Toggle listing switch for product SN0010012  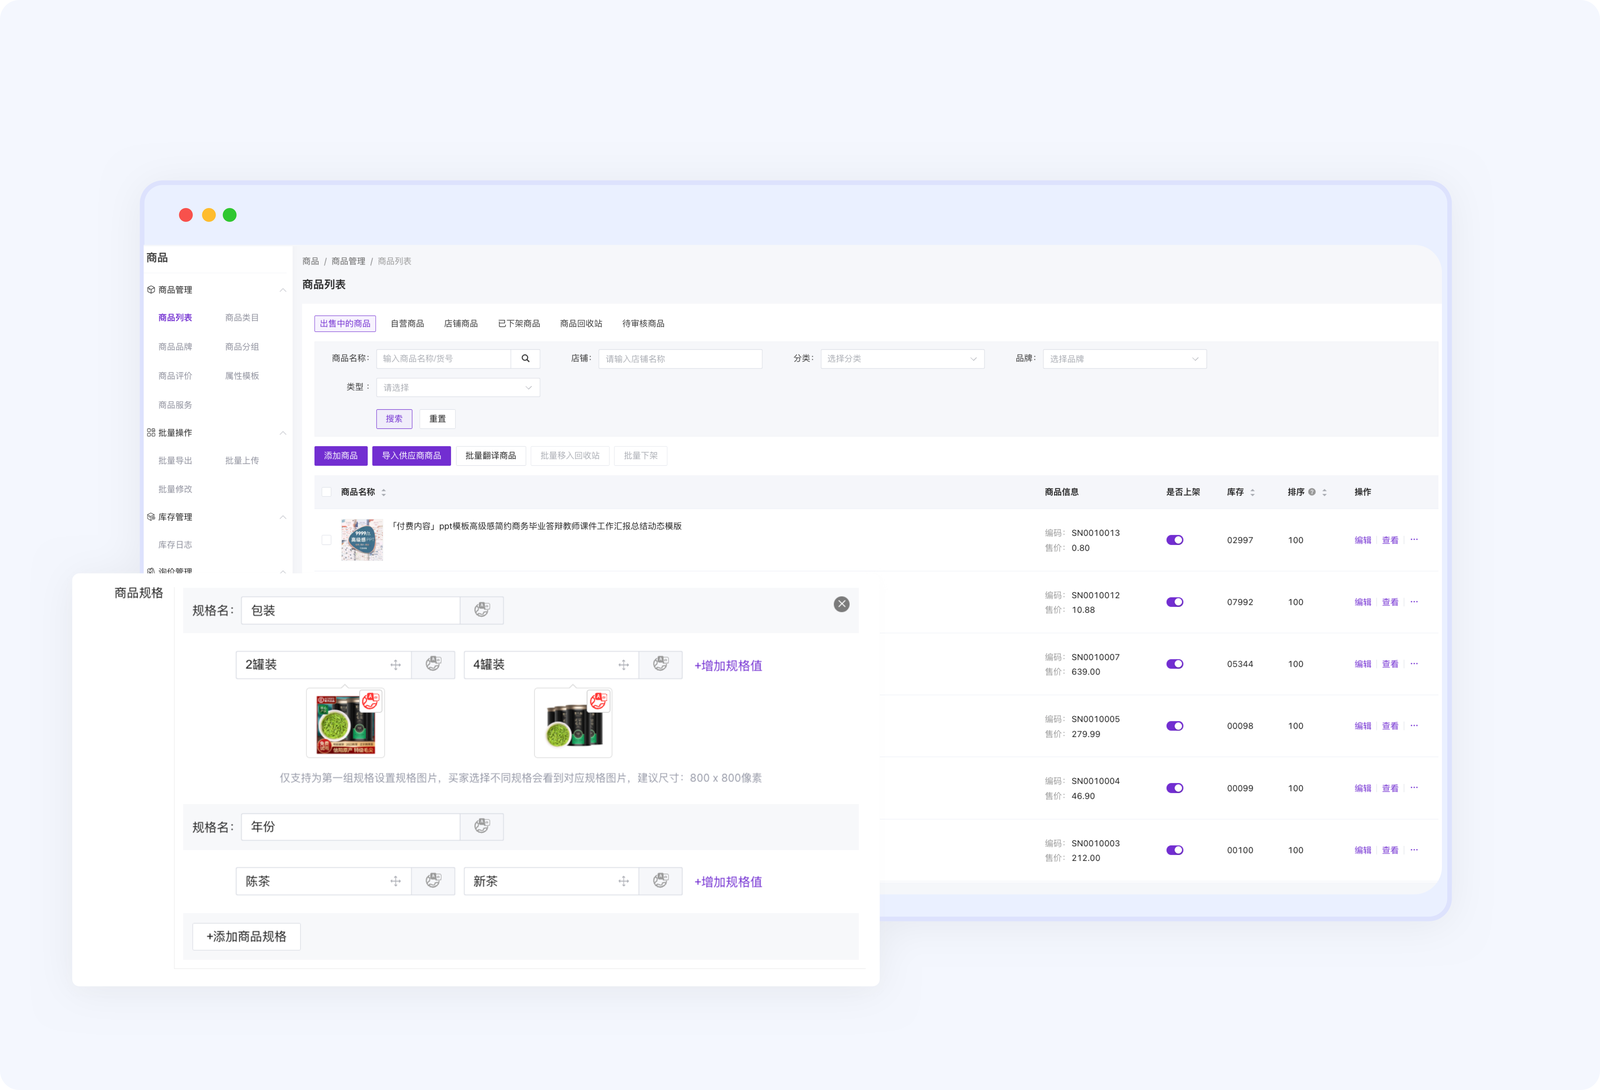click(1175, 602)
